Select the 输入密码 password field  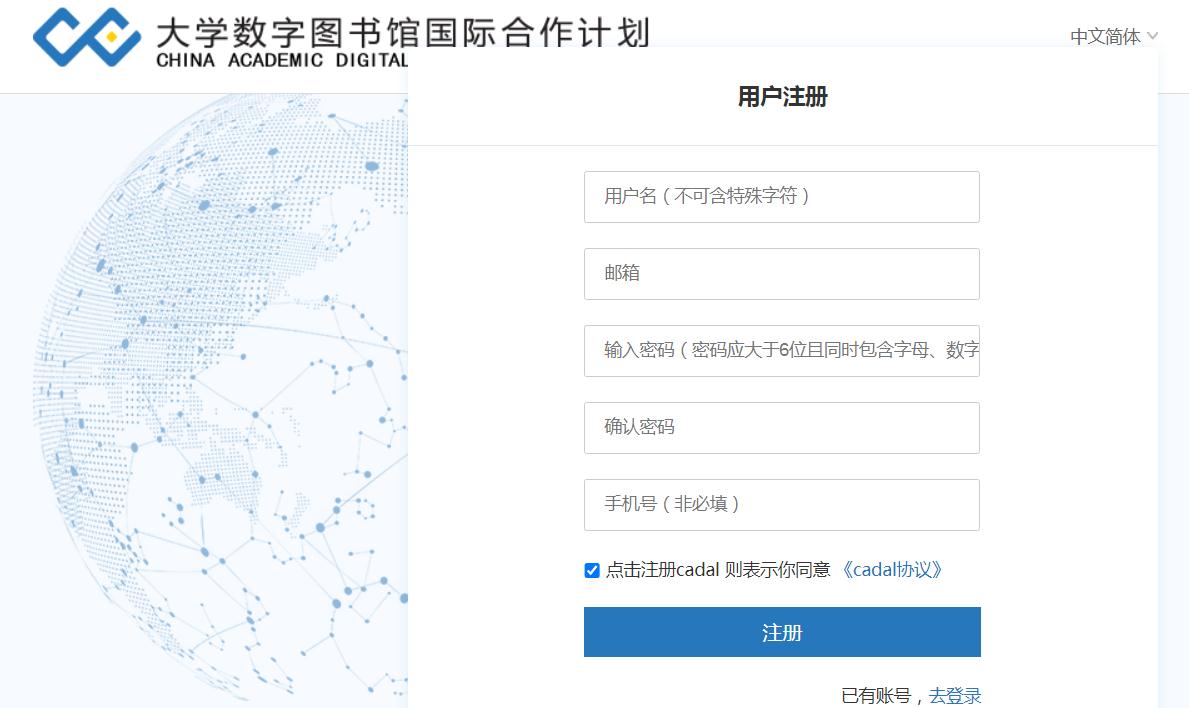tap(781, 351)
